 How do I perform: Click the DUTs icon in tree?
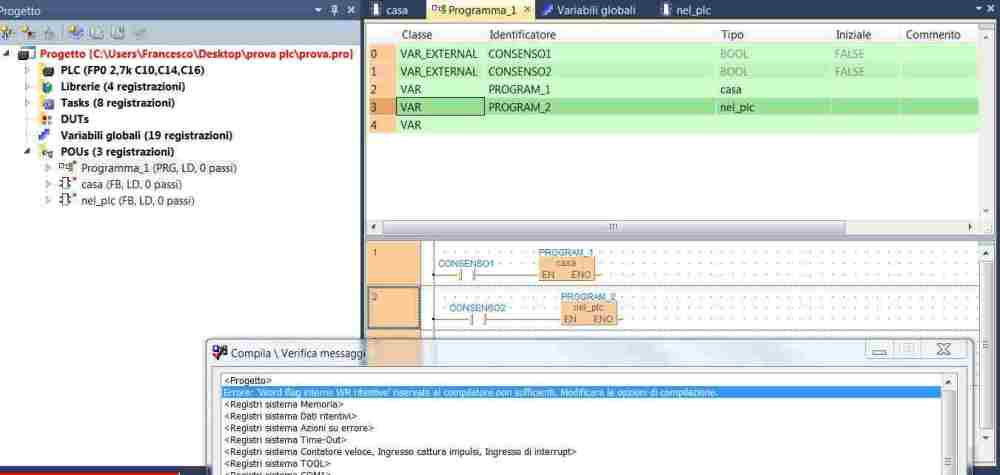pos(49,119)
